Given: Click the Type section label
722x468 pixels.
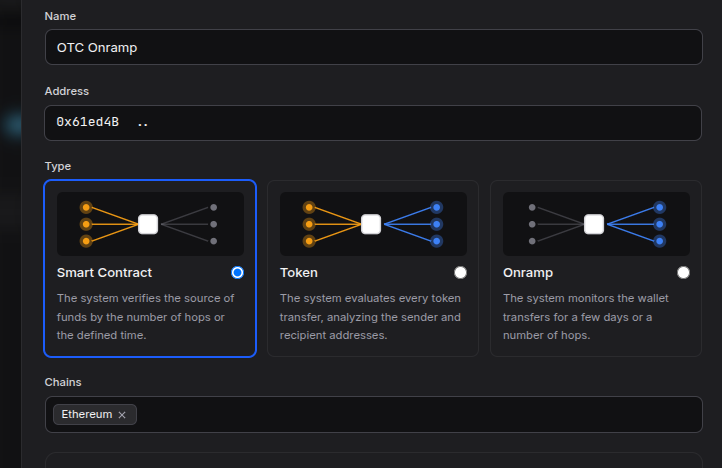Looking at the screenshot, I should coord(58,166).
